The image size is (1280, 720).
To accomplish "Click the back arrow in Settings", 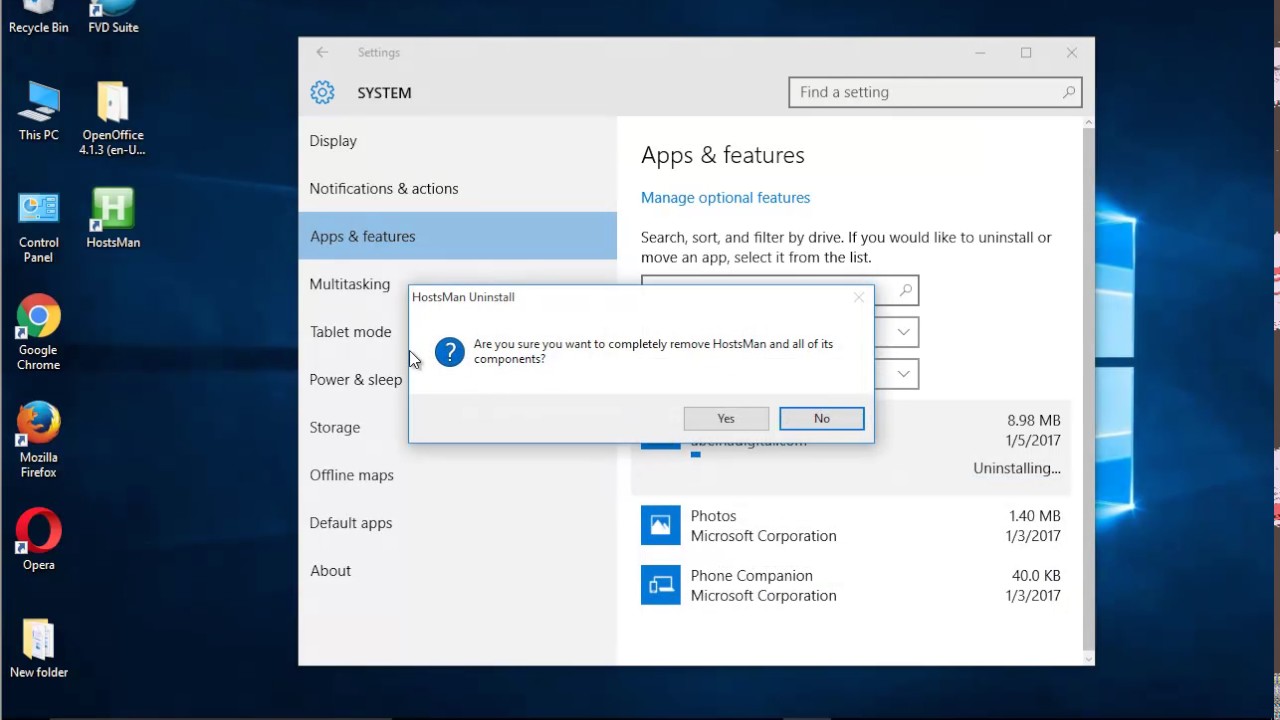I will [322, 52].
